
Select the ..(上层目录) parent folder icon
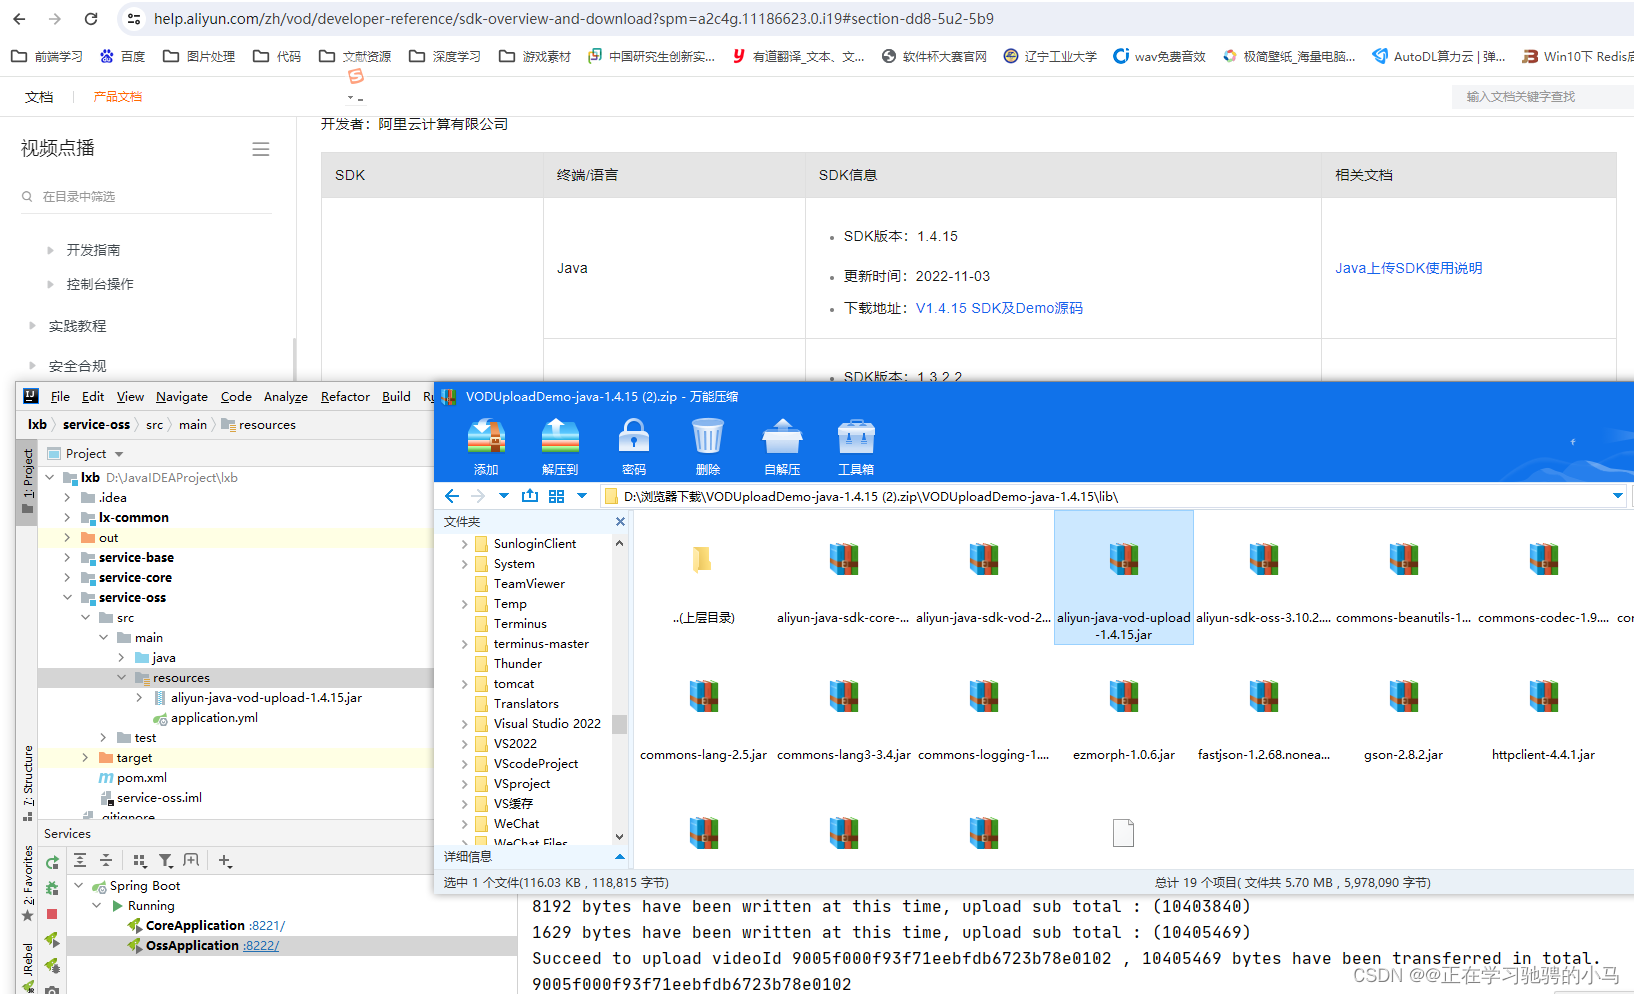tap(703, 559)
